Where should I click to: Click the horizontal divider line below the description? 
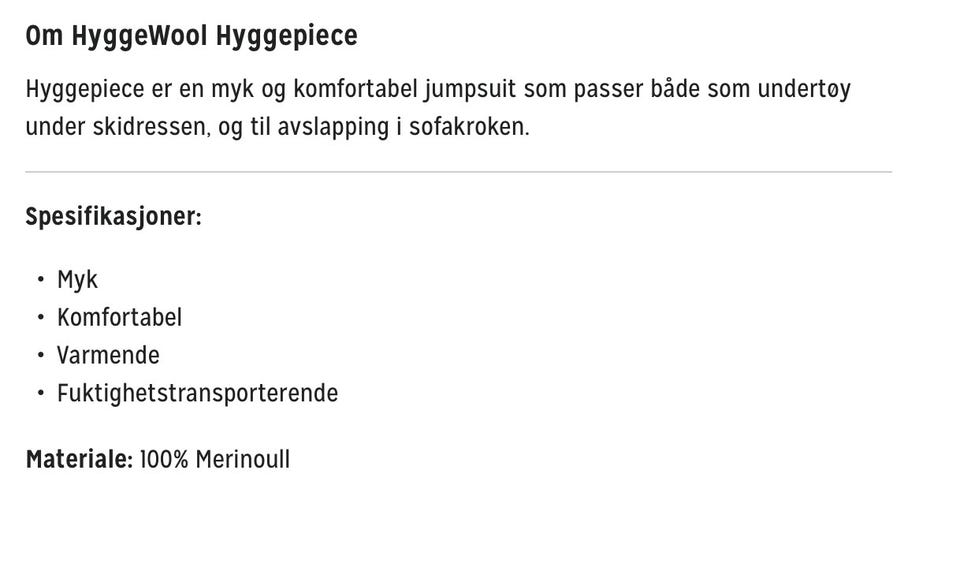coord(458,172)
